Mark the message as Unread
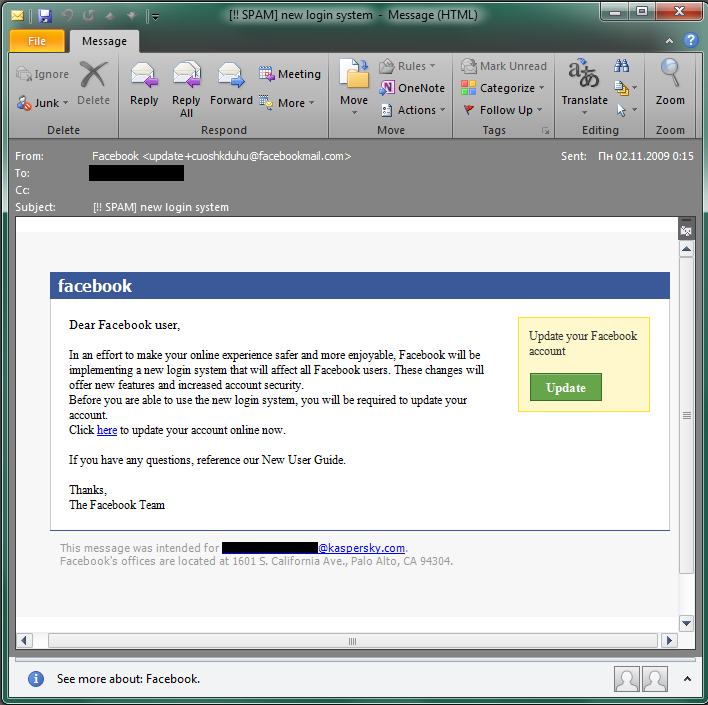Viewport: 708px width, 705px height. point(503,66)
